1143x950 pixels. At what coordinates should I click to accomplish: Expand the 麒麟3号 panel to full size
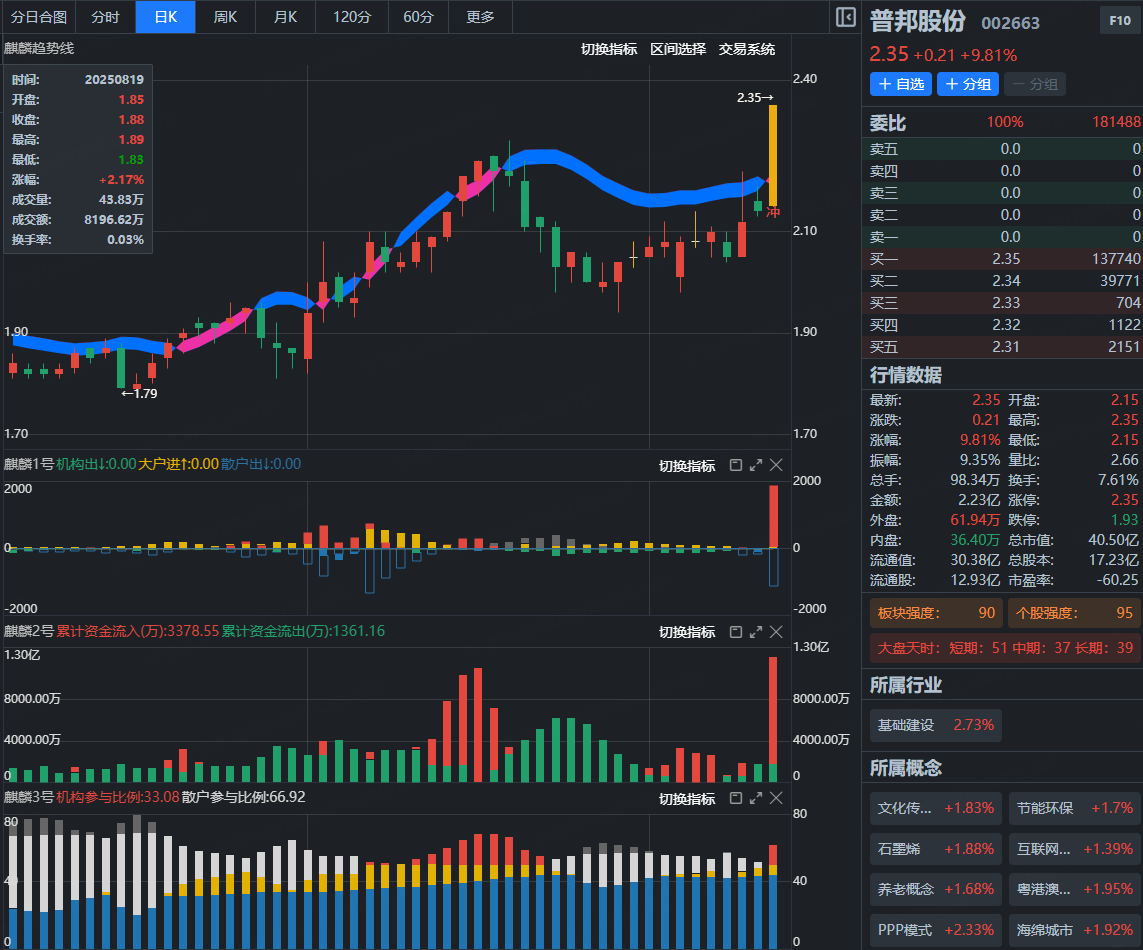[756, 798]
